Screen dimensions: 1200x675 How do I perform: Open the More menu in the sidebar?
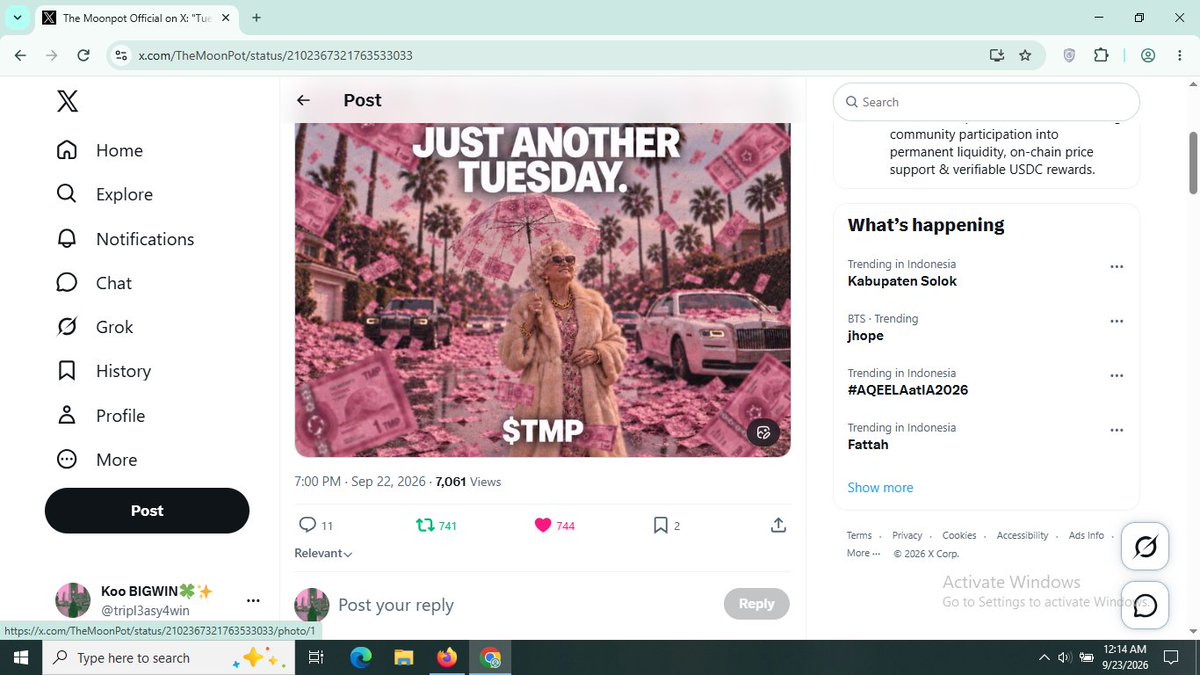pos(96,460)
